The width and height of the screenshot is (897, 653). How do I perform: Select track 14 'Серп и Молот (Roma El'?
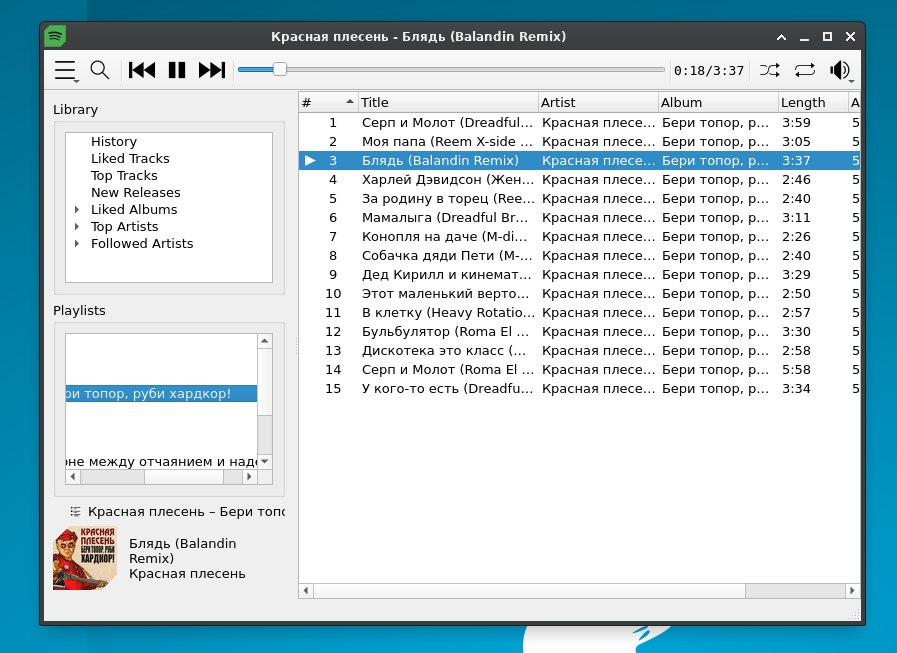tap(579, 370)
